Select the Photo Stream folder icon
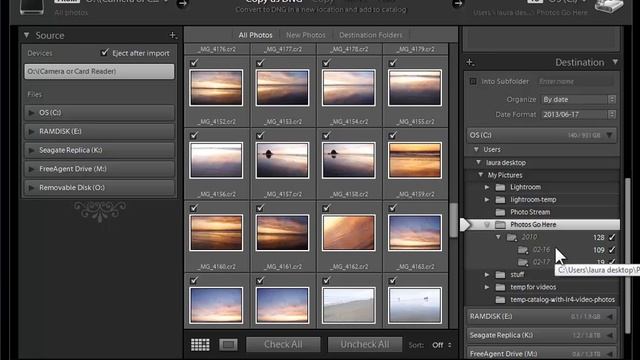The height and width of the screenshot is (360, 640). coord(500,212)
